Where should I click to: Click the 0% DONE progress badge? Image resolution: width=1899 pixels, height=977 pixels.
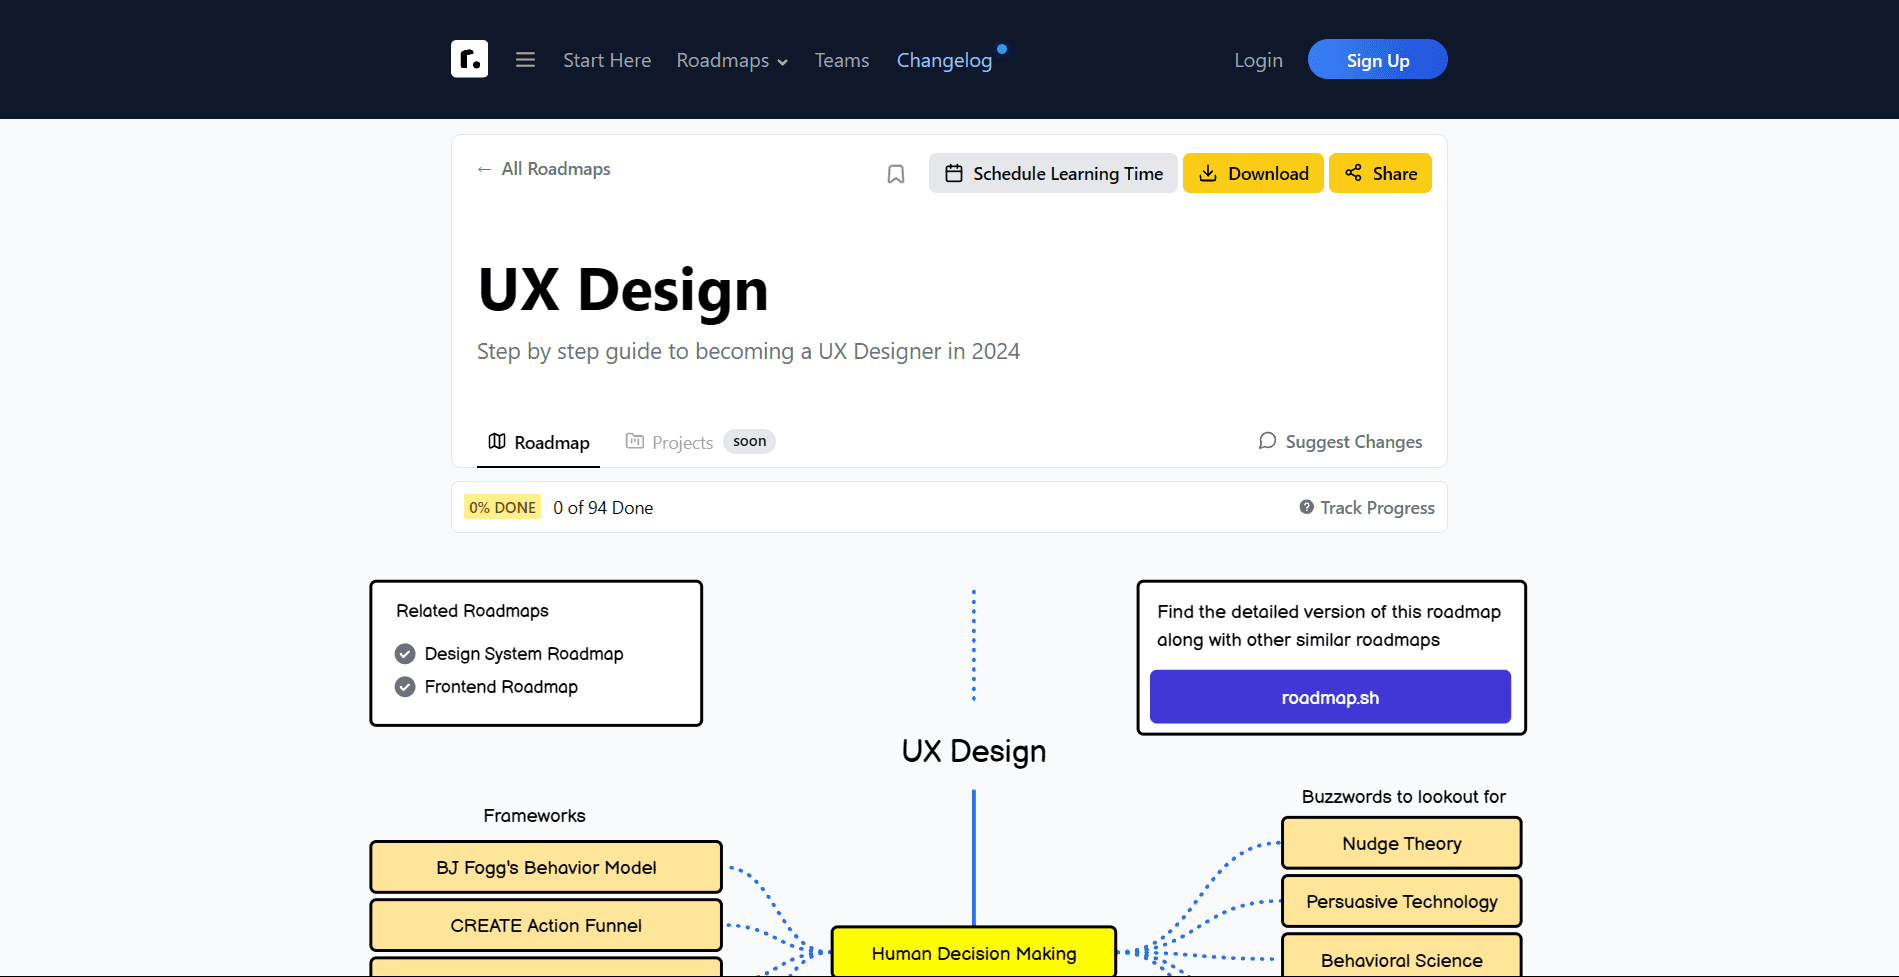(x=502, y=507)
